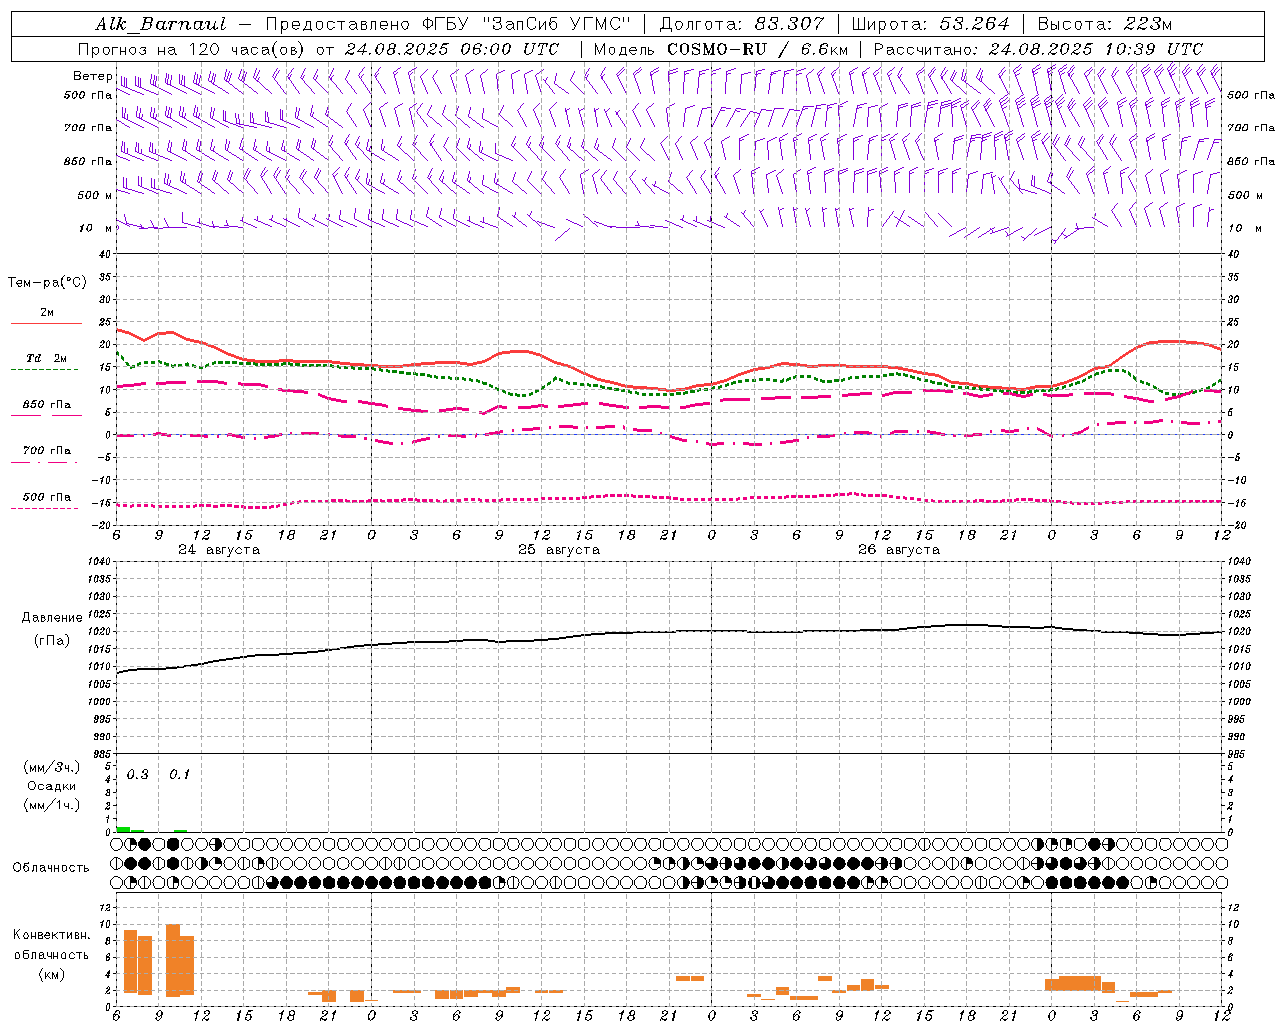This screenshot has height=1024, width=1280.
Task: Click the 0.1 precipitation amount value
Action: click(x=179, y=774)
